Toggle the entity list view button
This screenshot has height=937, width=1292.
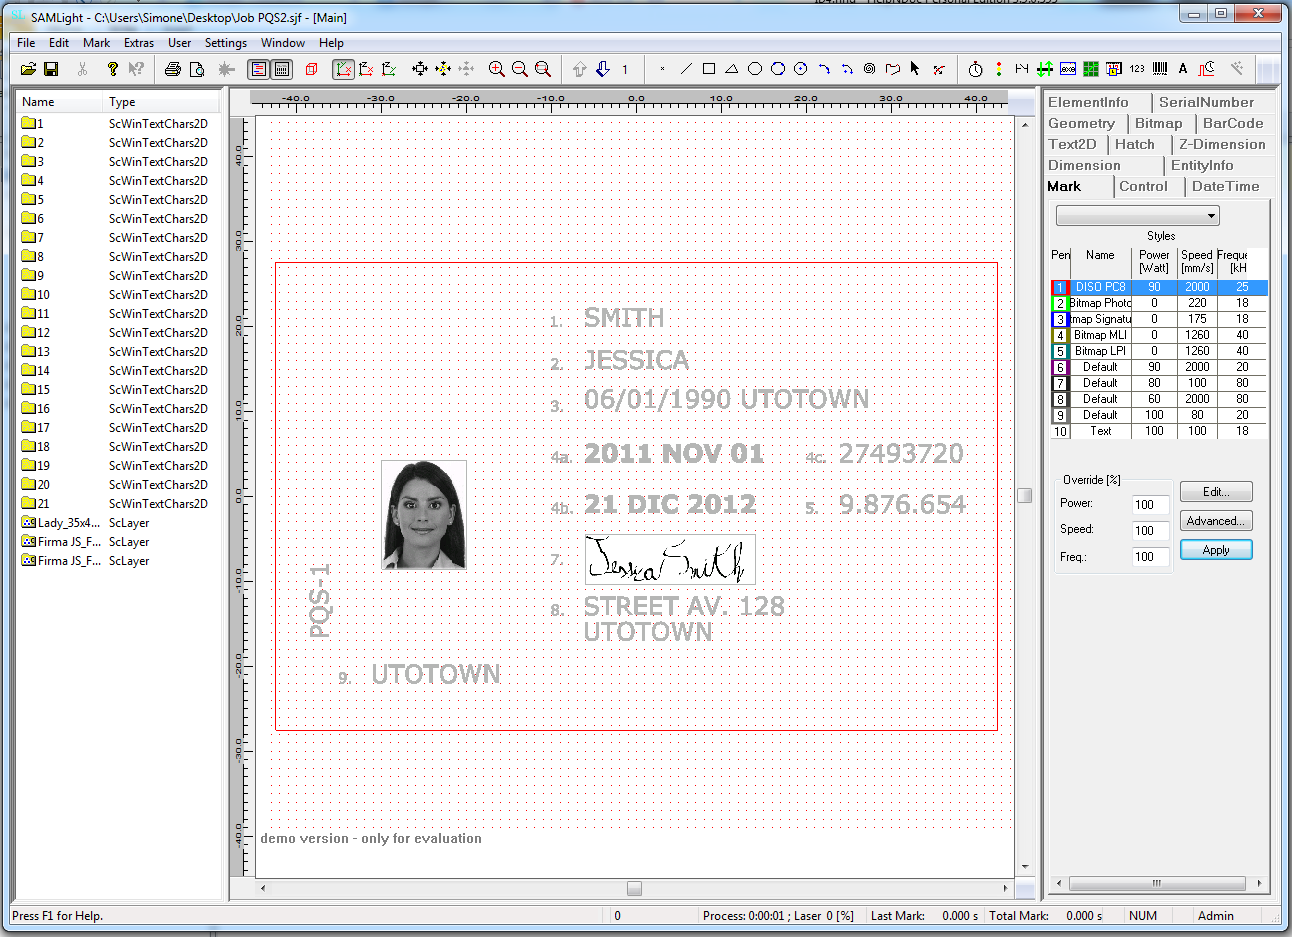coord(259,69)
